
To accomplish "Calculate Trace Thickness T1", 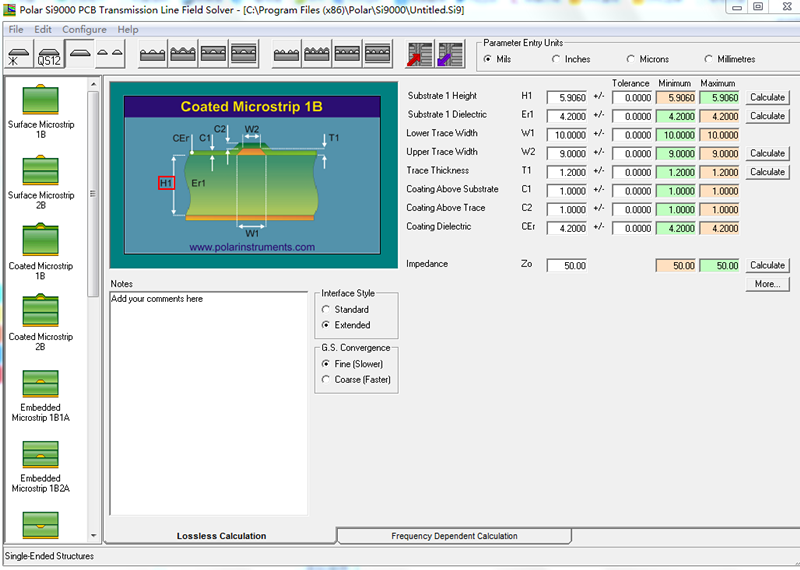I will click(767, 172).
